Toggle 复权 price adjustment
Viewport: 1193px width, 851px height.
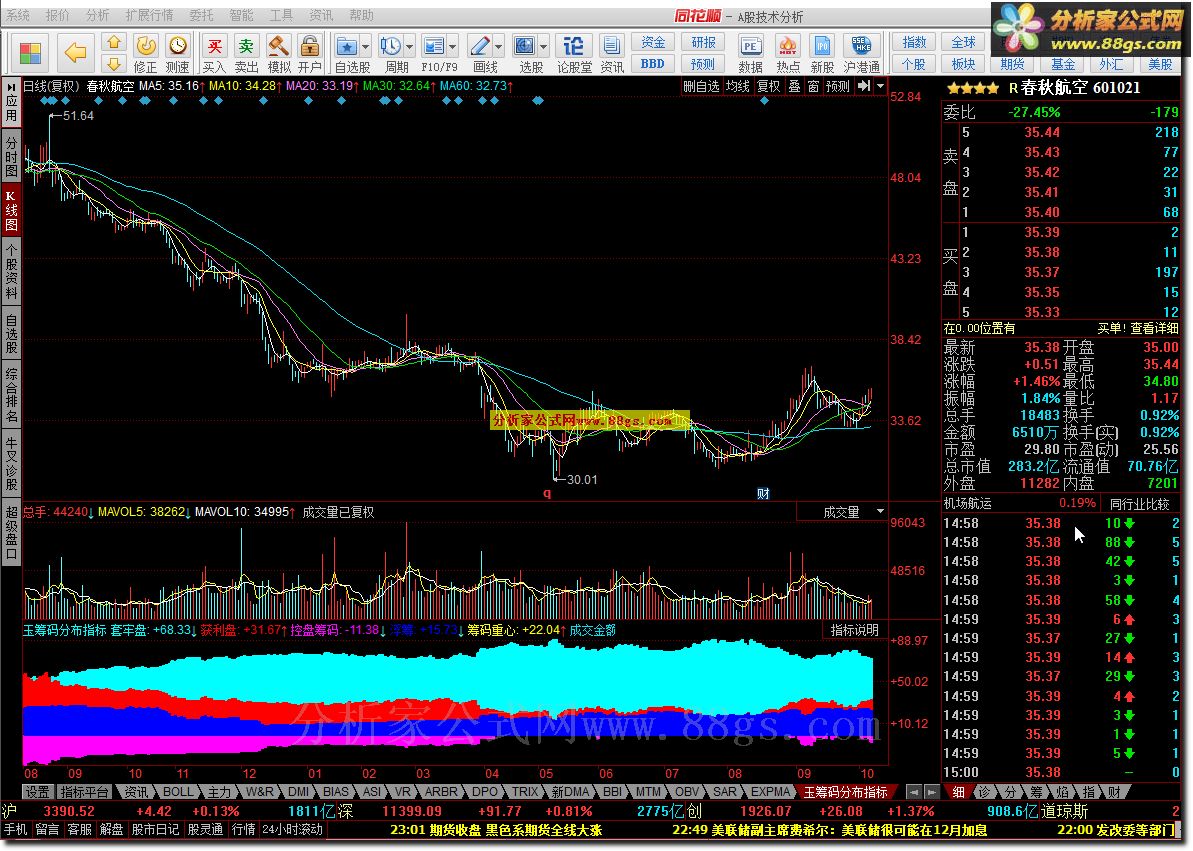click(768, 86)
